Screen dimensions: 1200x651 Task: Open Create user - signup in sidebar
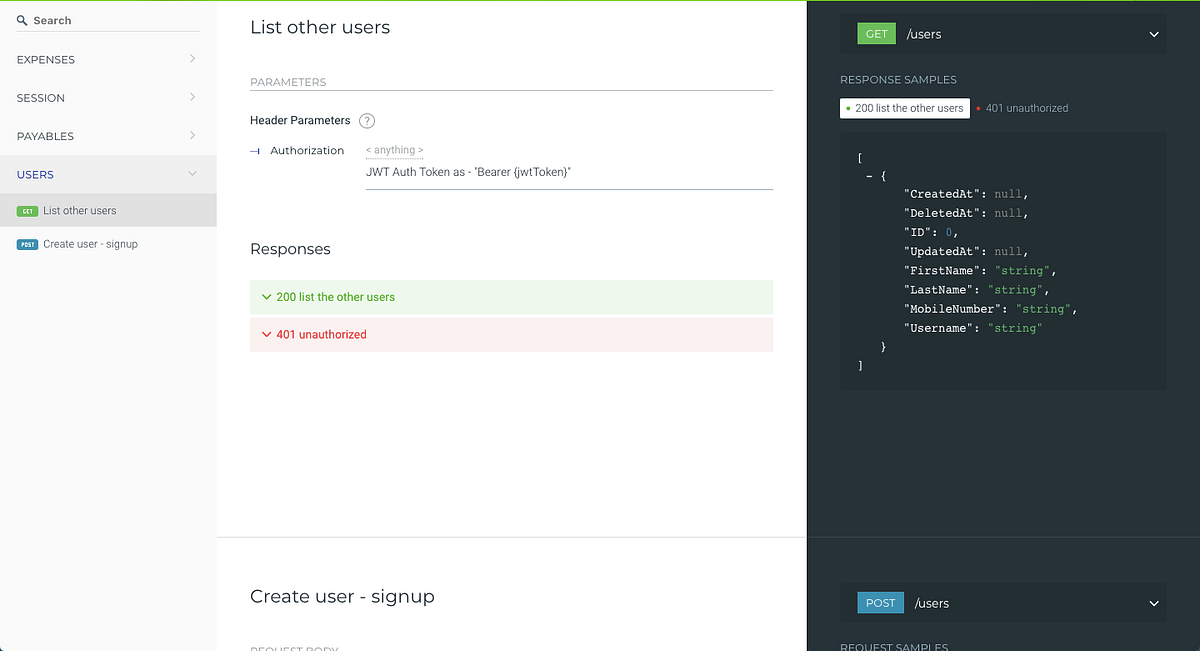click(x=108, y=244)
